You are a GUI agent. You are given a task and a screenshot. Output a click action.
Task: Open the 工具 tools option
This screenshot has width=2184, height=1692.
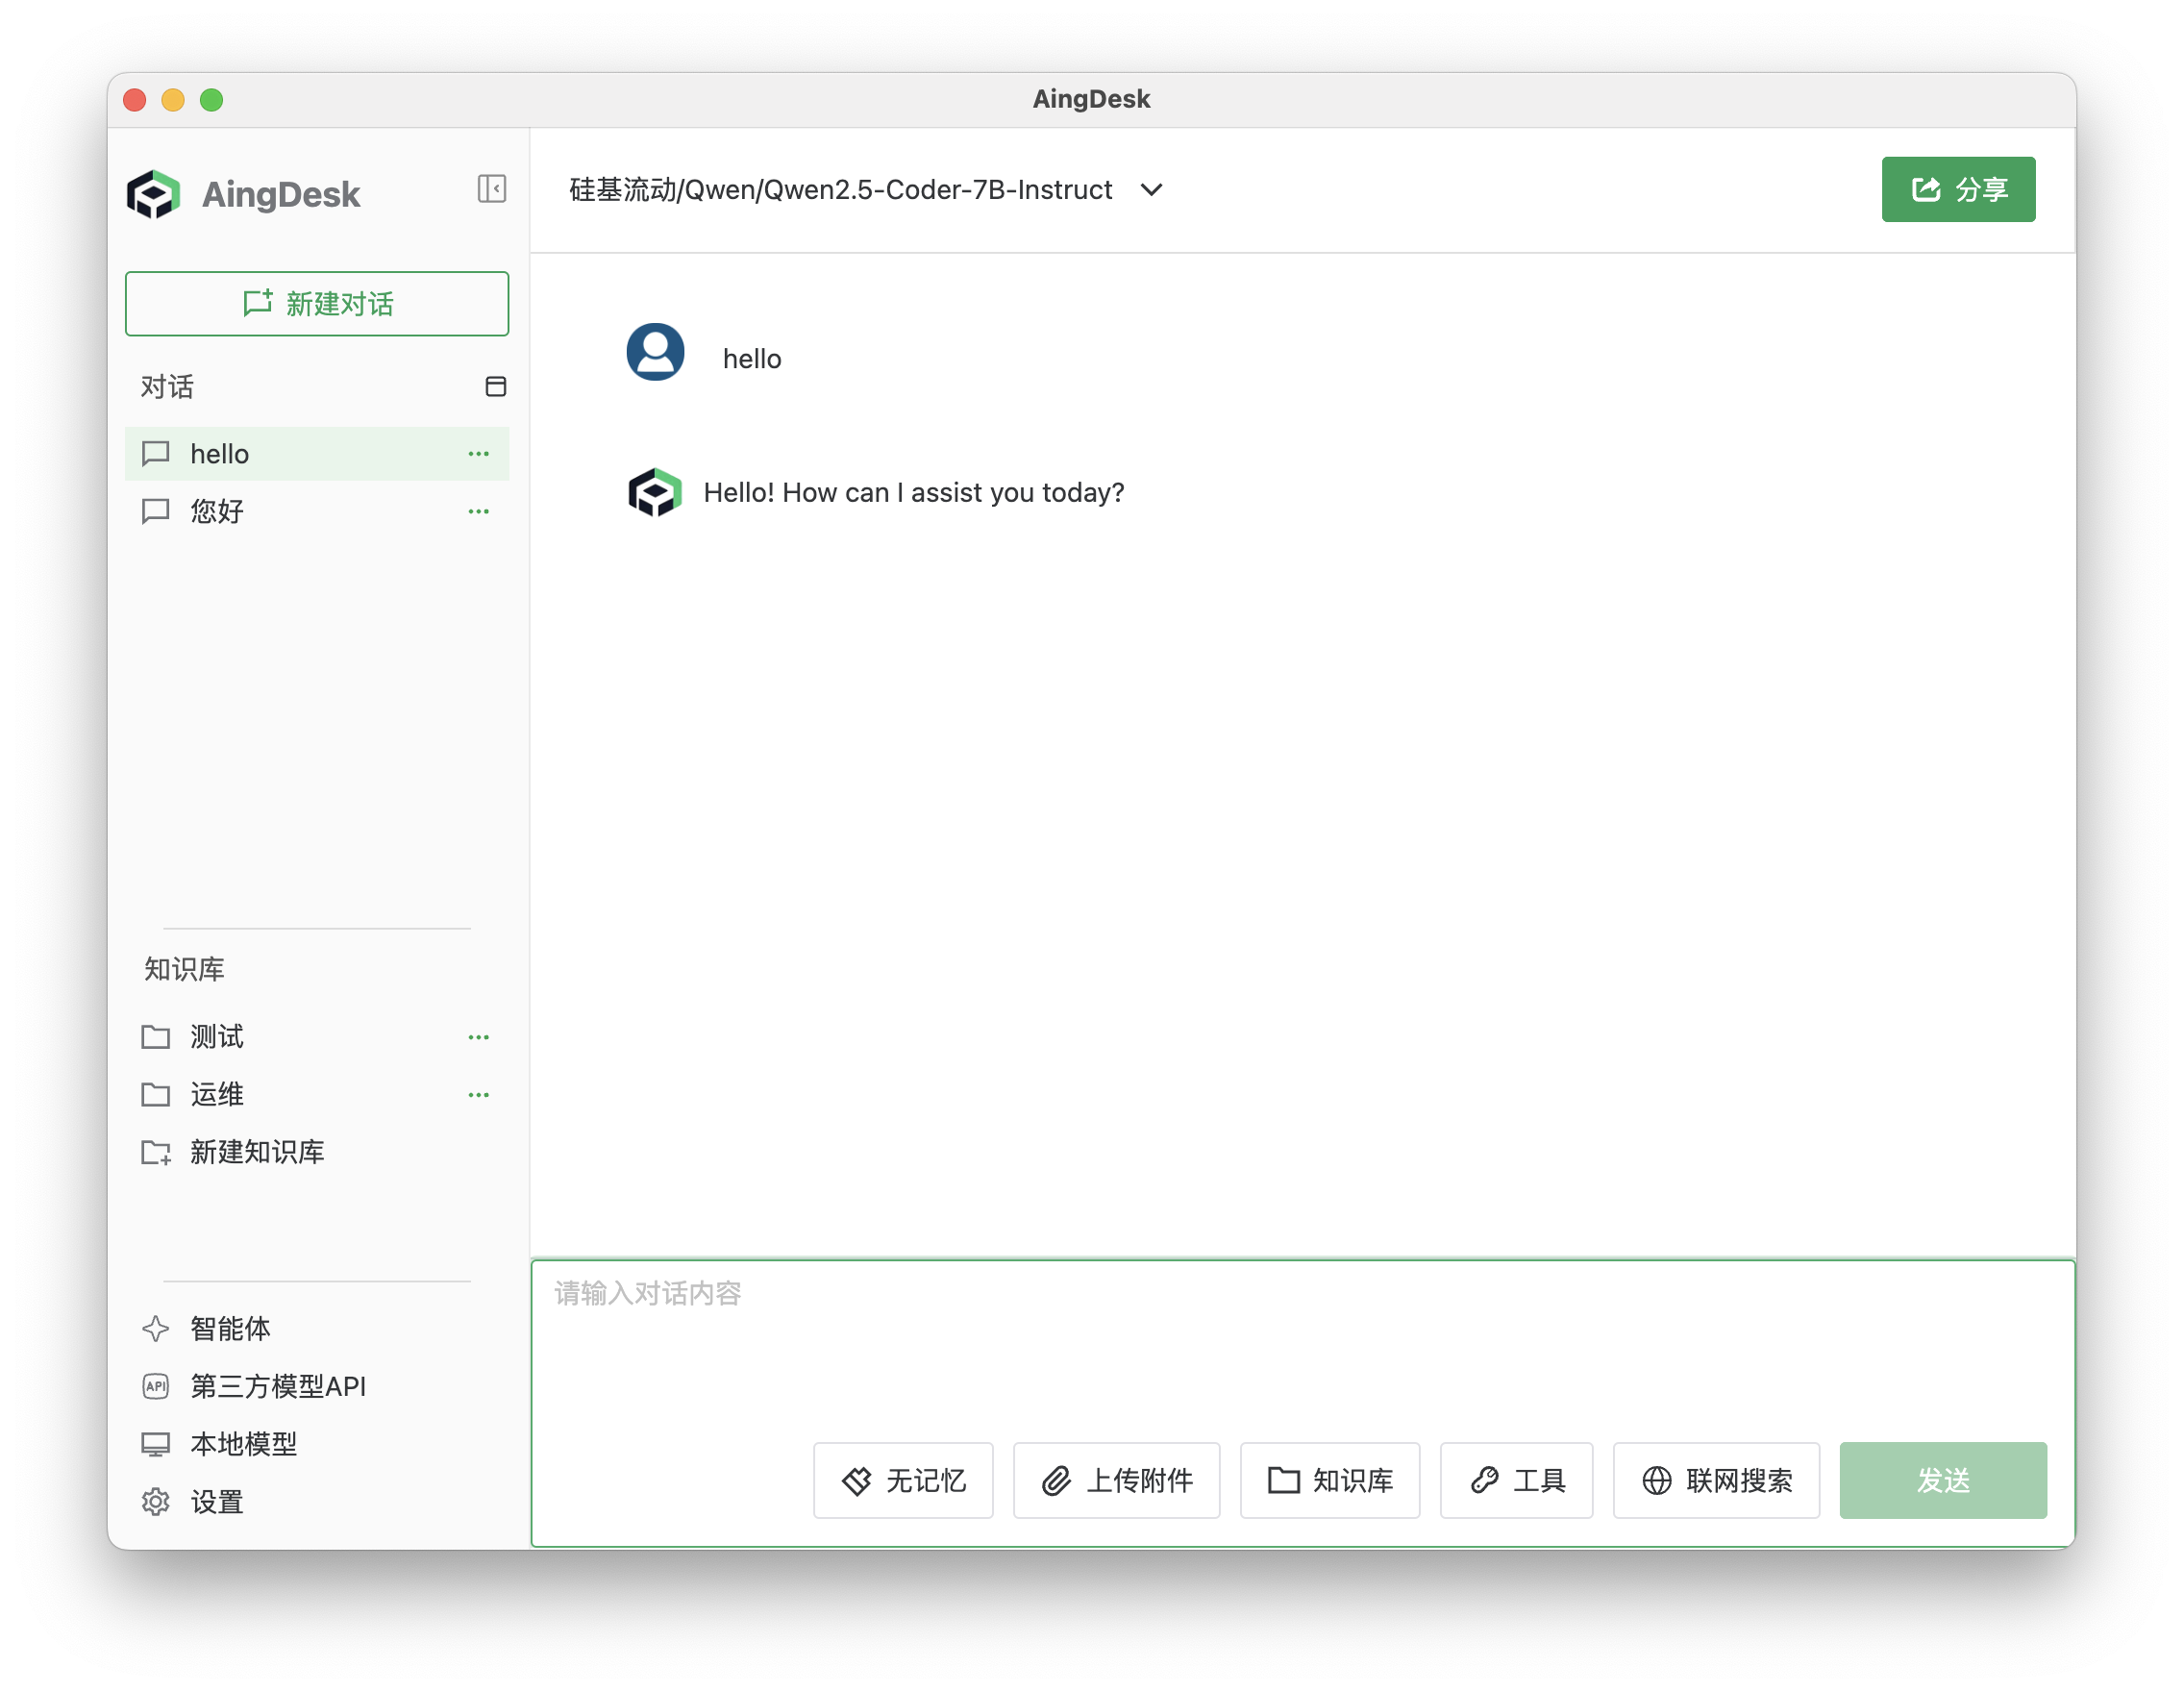[x=1516, y=1481]
